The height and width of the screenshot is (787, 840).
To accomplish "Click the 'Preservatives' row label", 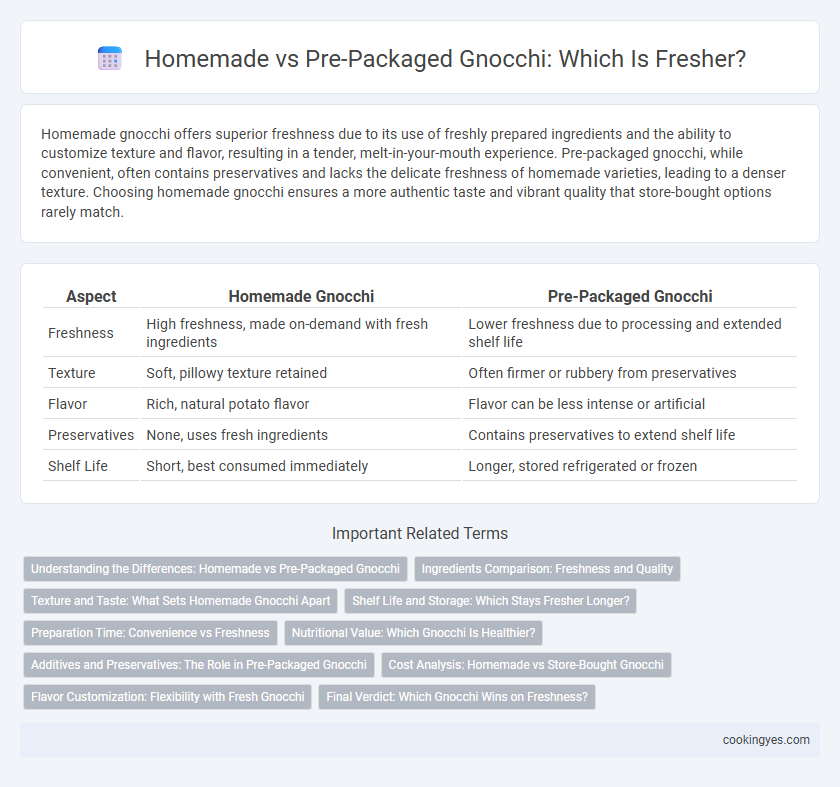I will point(91,435).
